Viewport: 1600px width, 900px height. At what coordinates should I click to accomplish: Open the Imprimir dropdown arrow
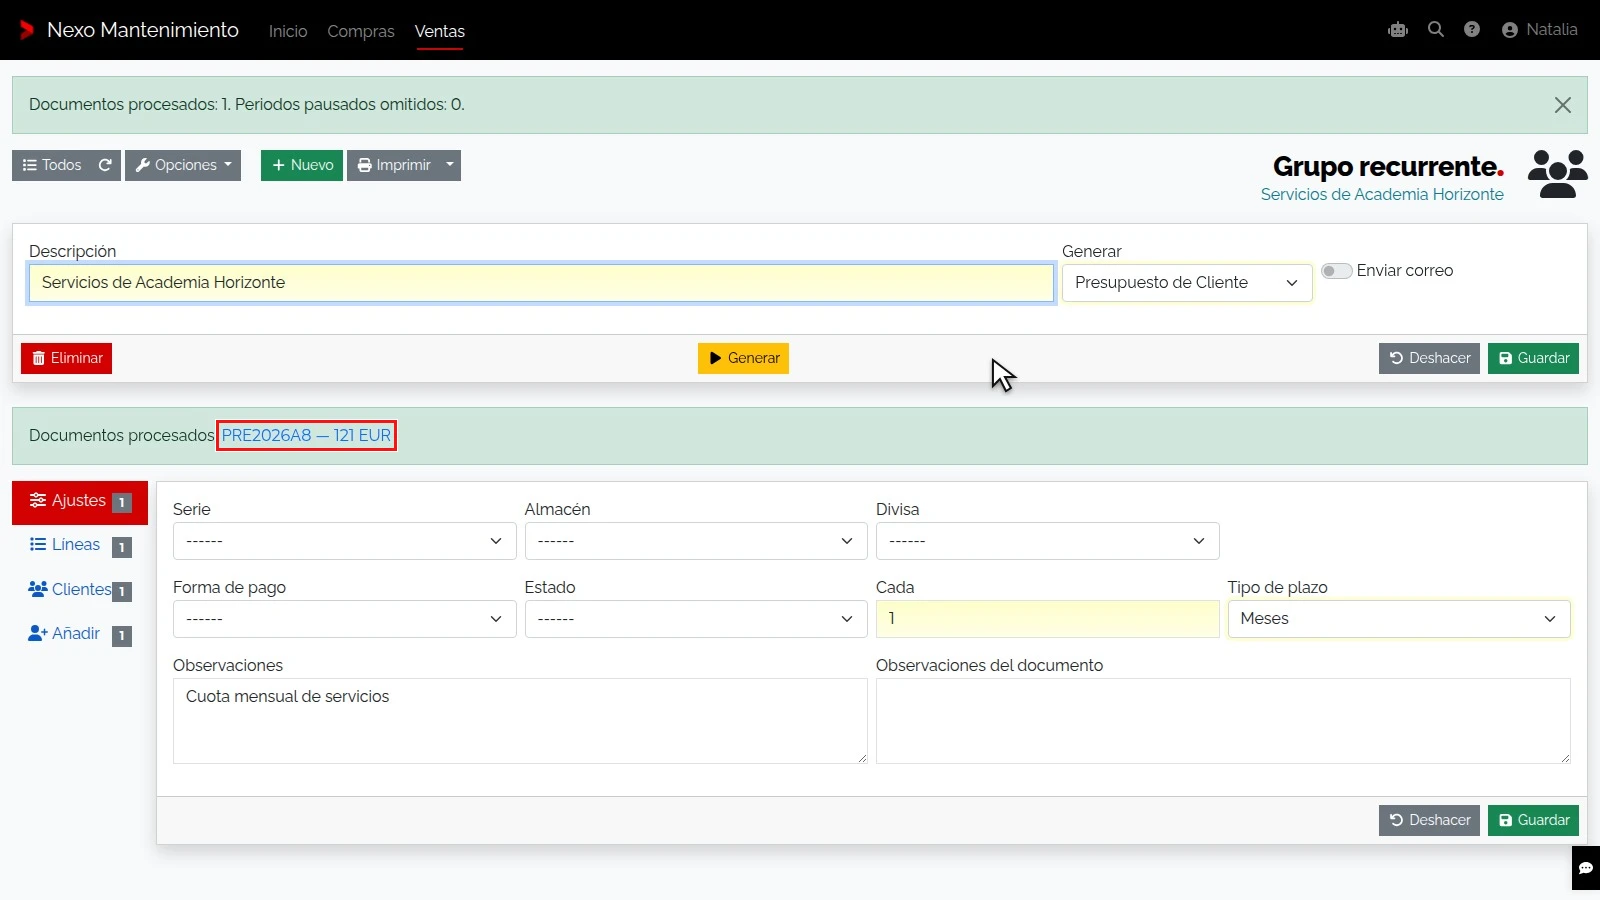coord(450,165)
